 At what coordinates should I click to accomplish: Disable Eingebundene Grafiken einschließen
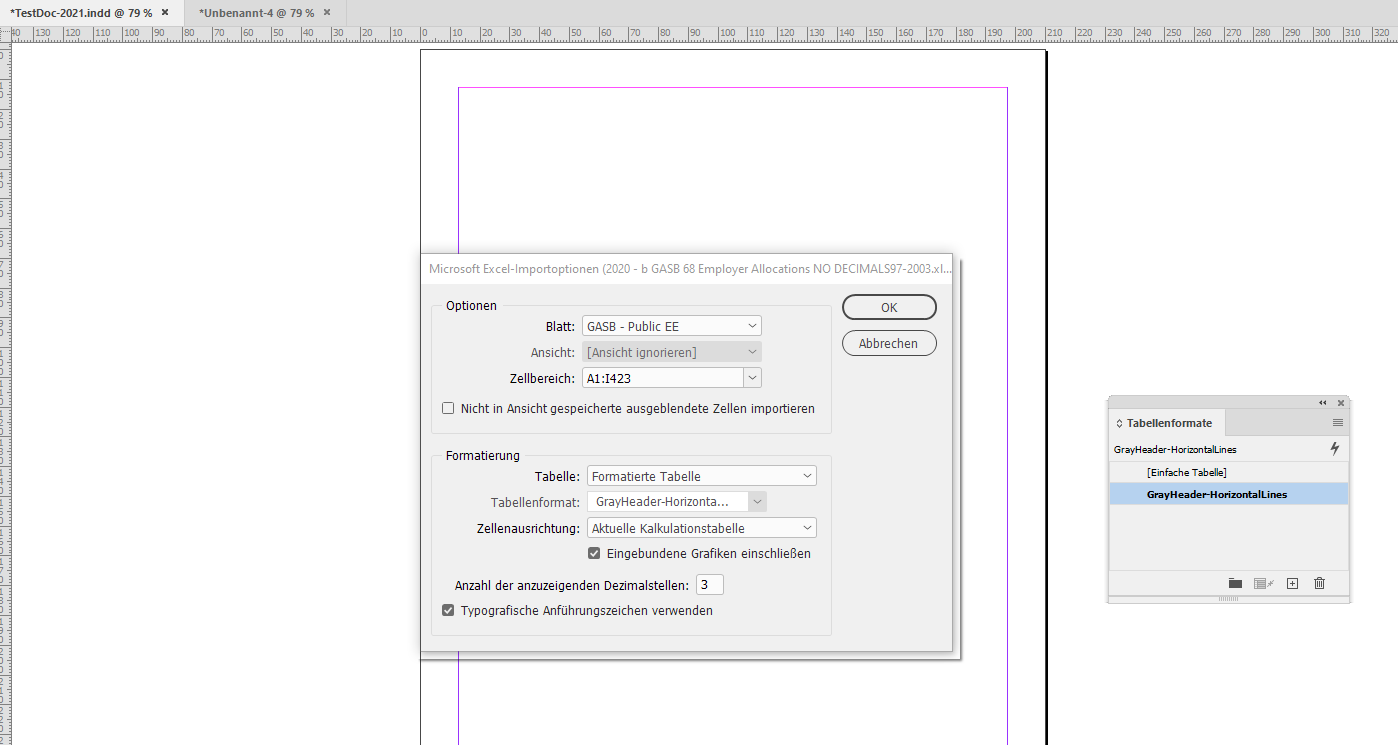coord(594,552)
